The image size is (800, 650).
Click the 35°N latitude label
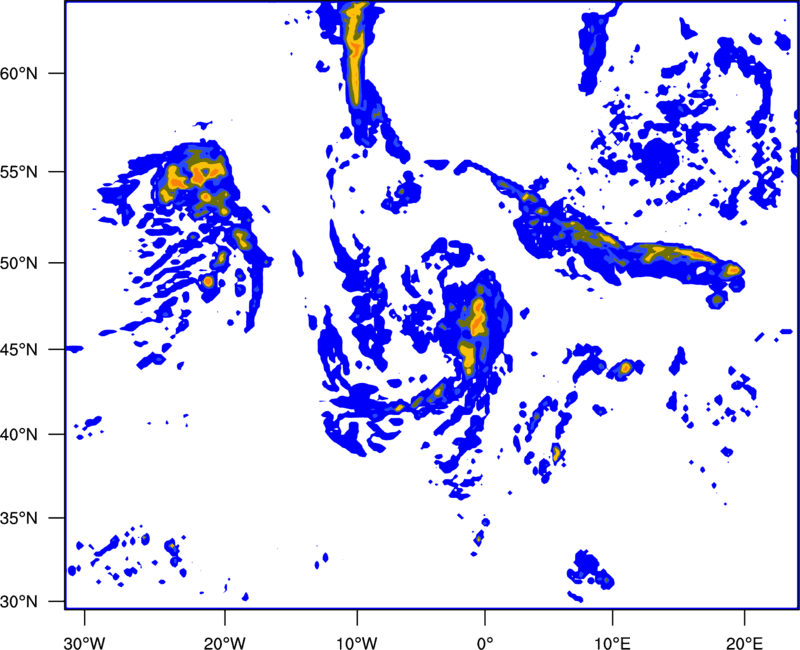(x=19, y=518)
